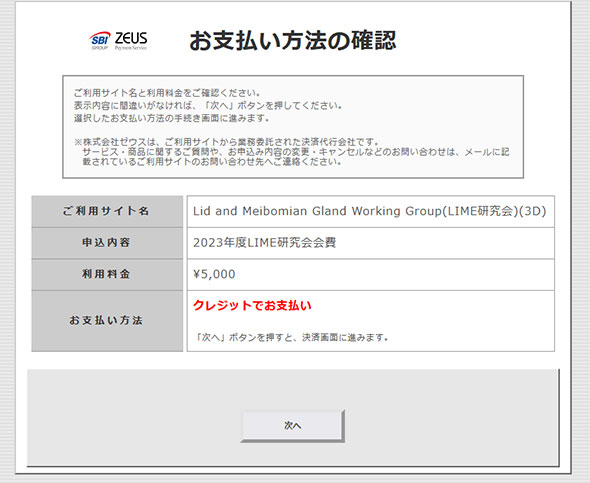Click the SBI Group logo
The image size is (590, 483).
[100, 40]
